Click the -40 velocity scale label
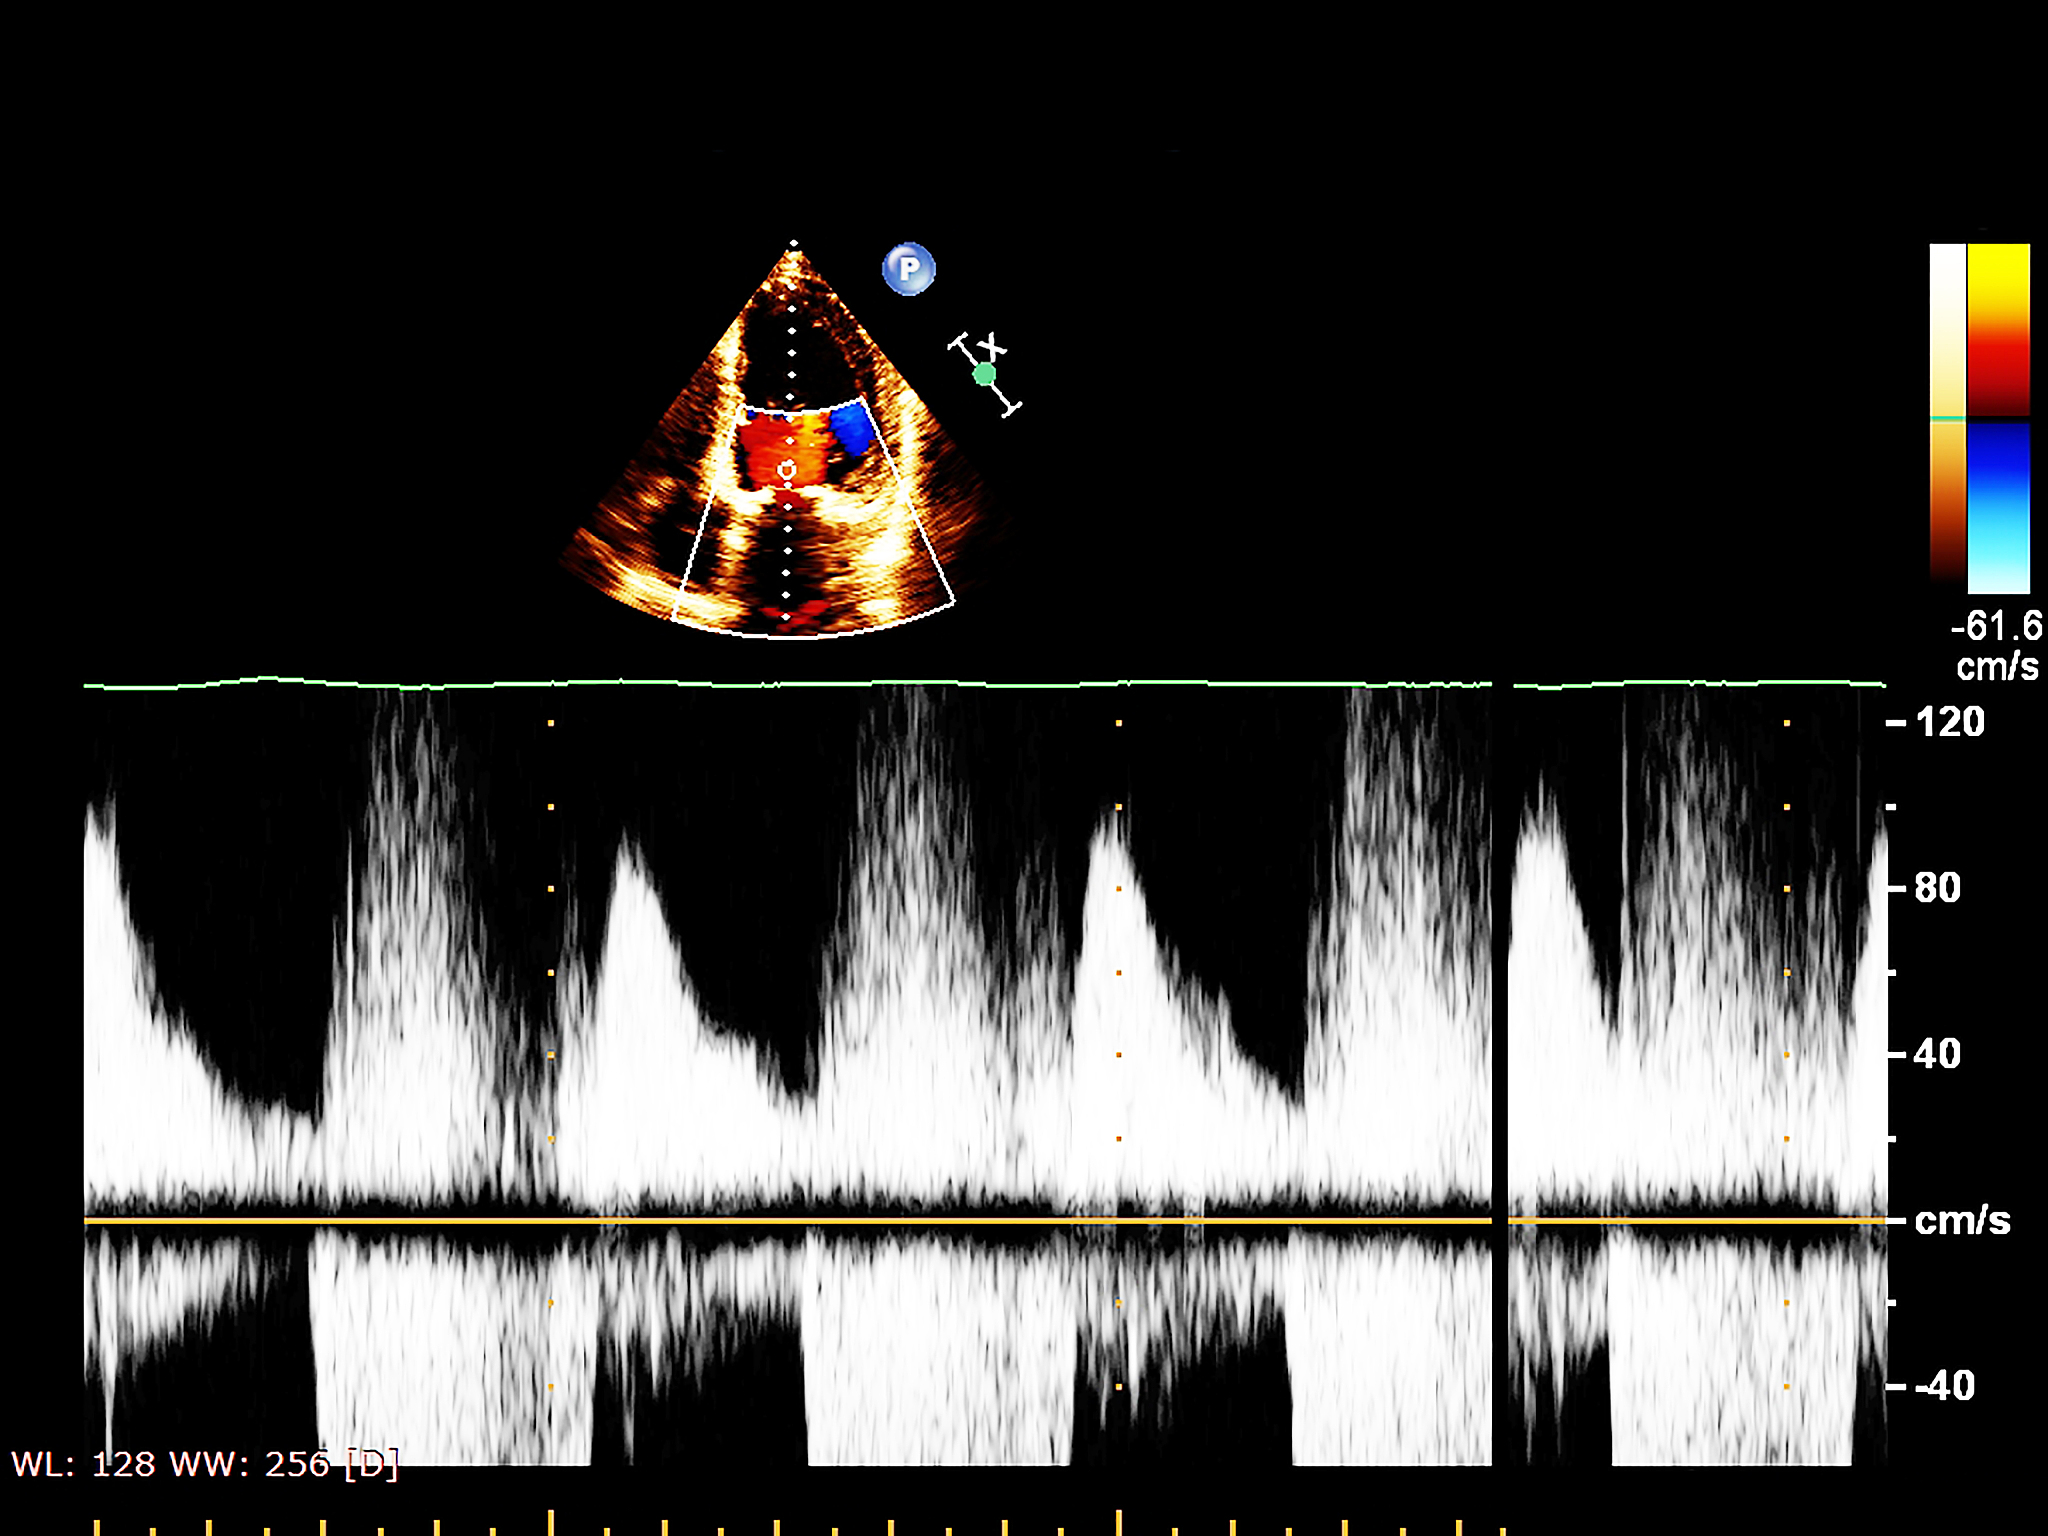Screen dimensions: 2048x1536 click(x=1944, y=1386)
